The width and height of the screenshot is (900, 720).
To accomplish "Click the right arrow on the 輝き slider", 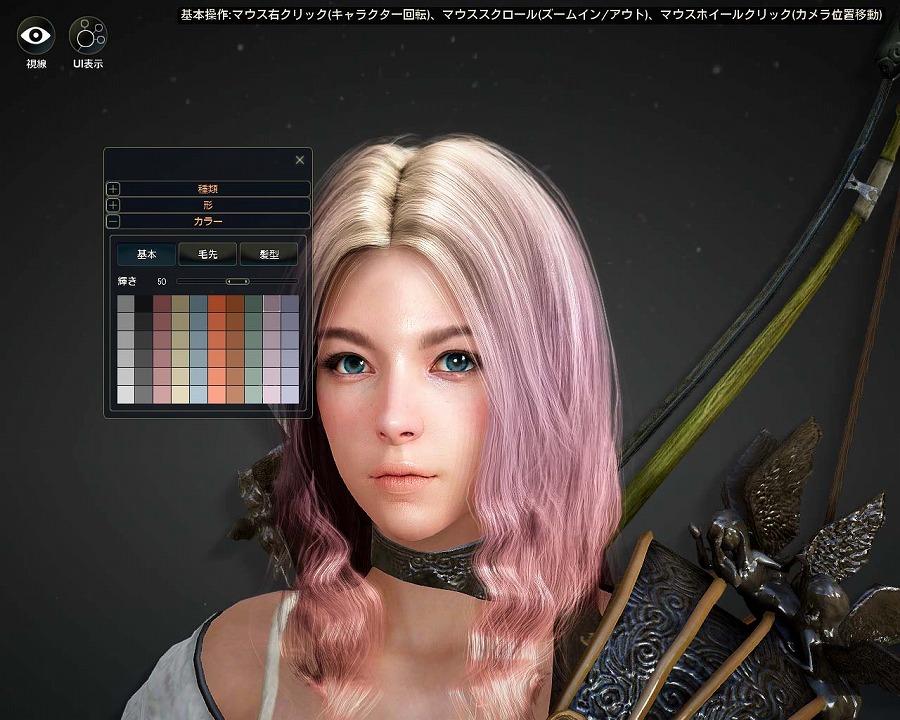I will pos(247,281).
